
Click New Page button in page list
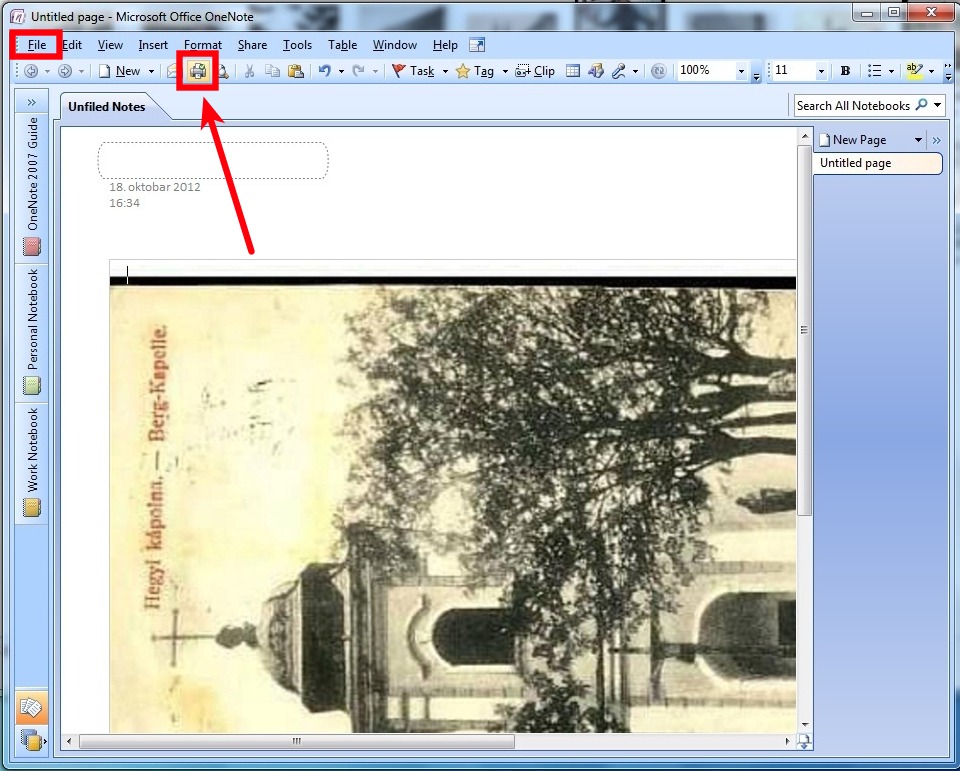852,140
